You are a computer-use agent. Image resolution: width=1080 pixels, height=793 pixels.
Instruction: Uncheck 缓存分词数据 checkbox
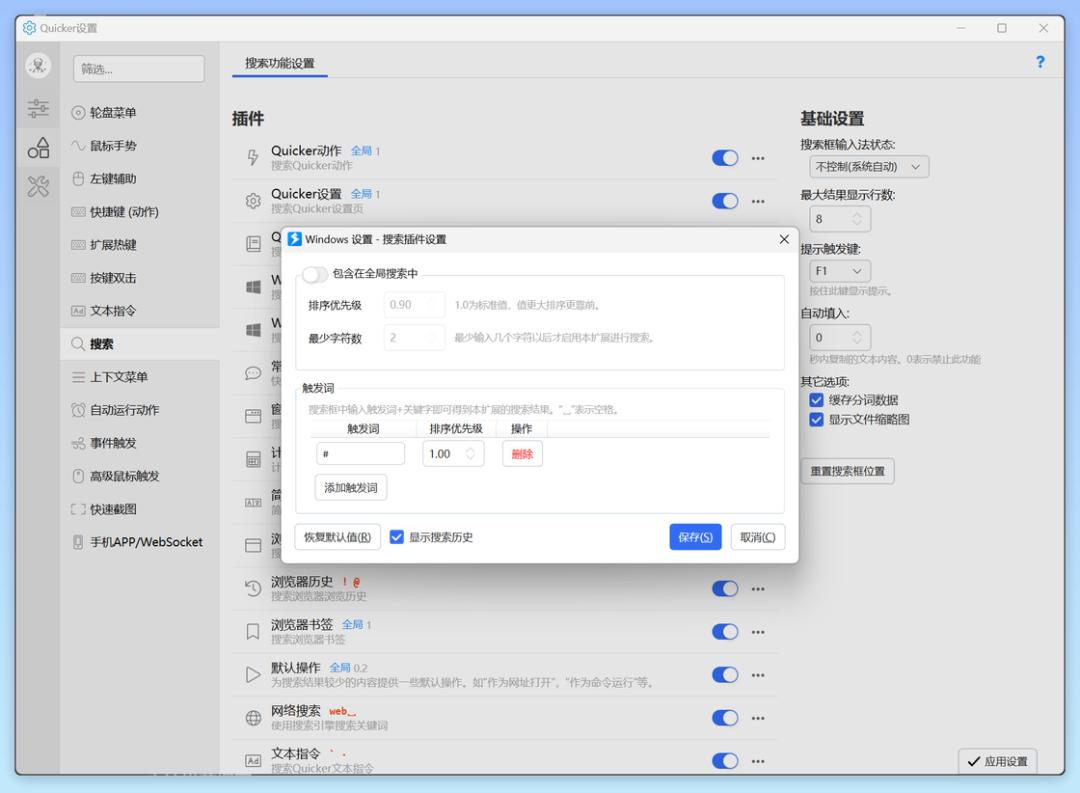click(x=817, y=400)
